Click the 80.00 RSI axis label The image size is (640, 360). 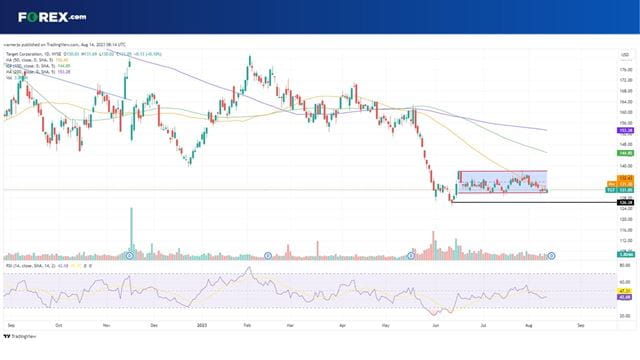click(x=625, y=265)
